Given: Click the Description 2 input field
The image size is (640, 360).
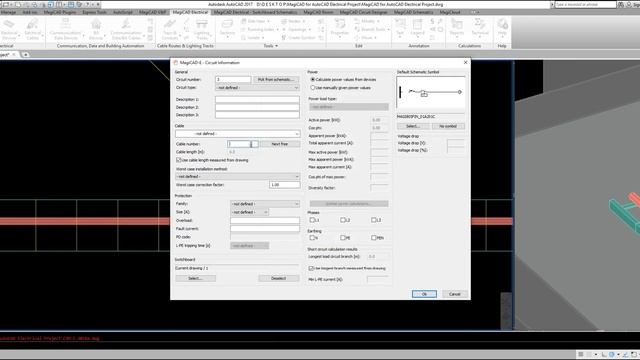Looking at the screenshot, I should [x=257, y=107].
